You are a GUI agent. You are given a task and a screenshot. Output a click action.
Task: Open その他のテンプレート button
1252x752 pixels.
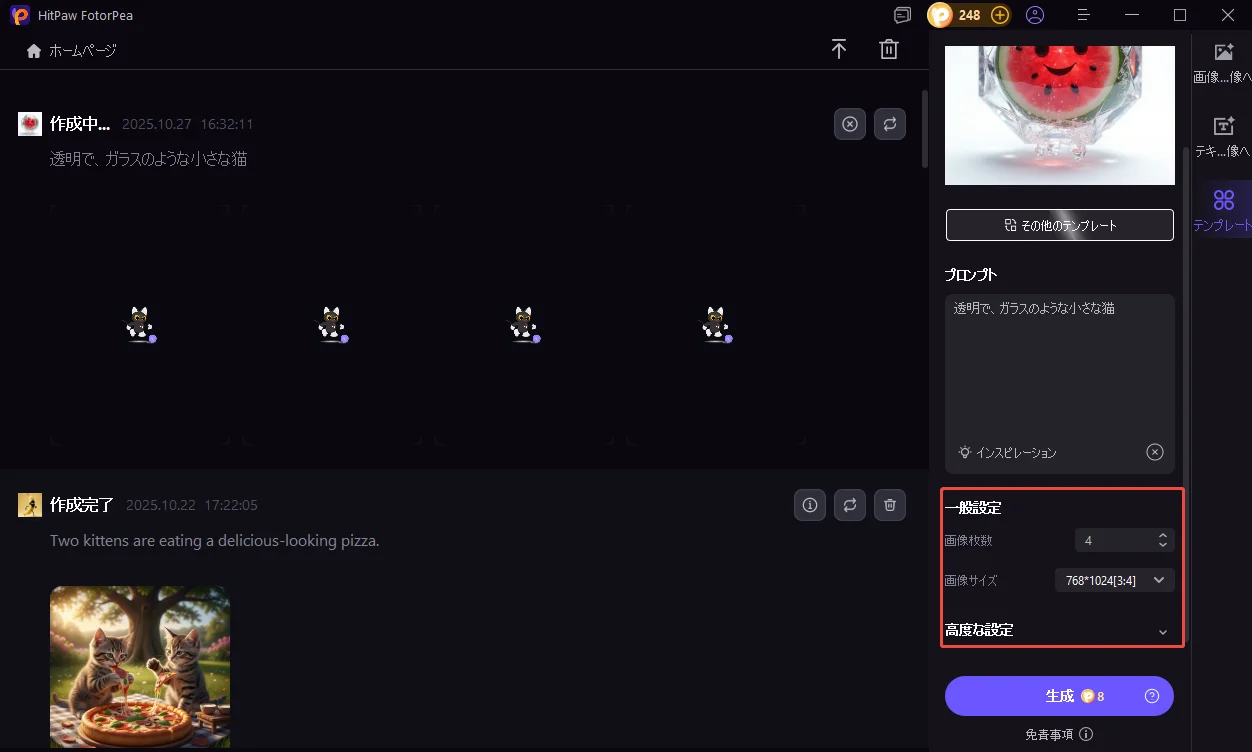pyautogui.click(x=1059, y=225)
